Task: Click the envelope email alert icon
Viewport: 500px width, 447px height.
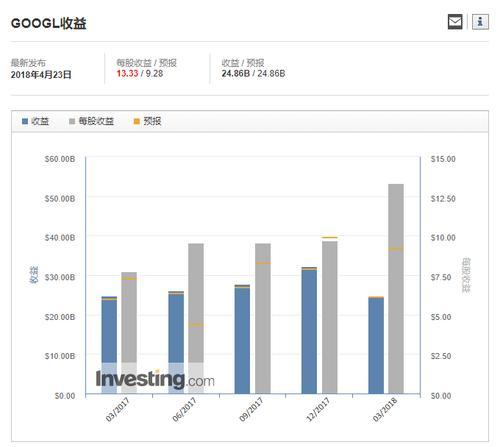Action: tap(455, 22)
